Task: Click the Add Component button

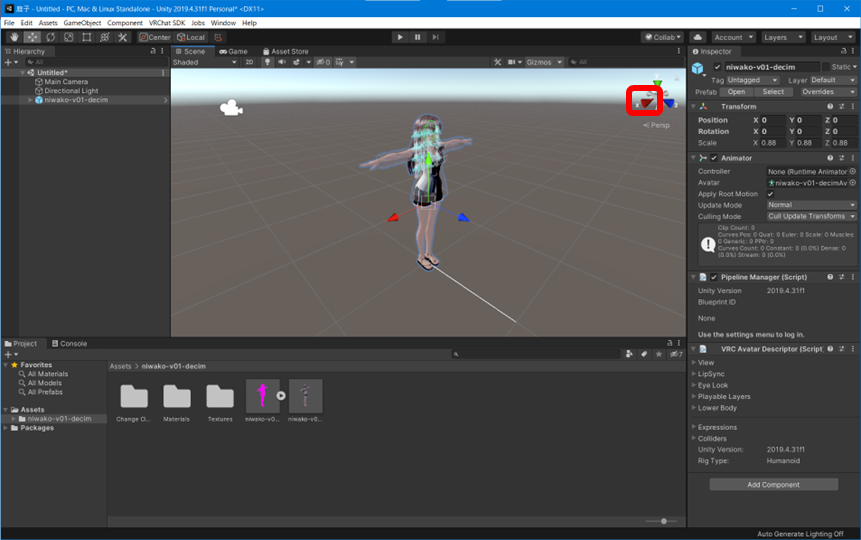Action: click(773, 485)
